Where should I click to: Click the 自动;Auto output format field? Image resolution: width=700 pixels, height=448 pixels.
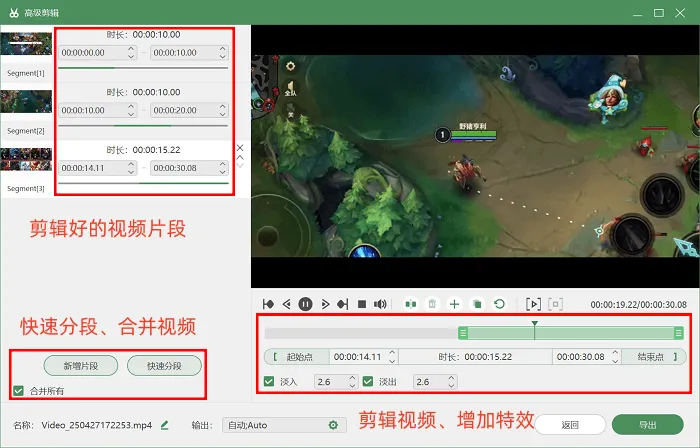point(284,425)
